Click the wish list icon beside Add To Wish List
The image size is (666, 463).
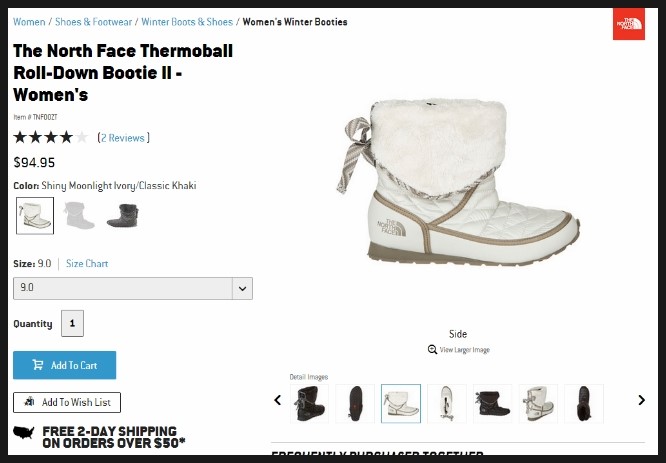[29, 401]
